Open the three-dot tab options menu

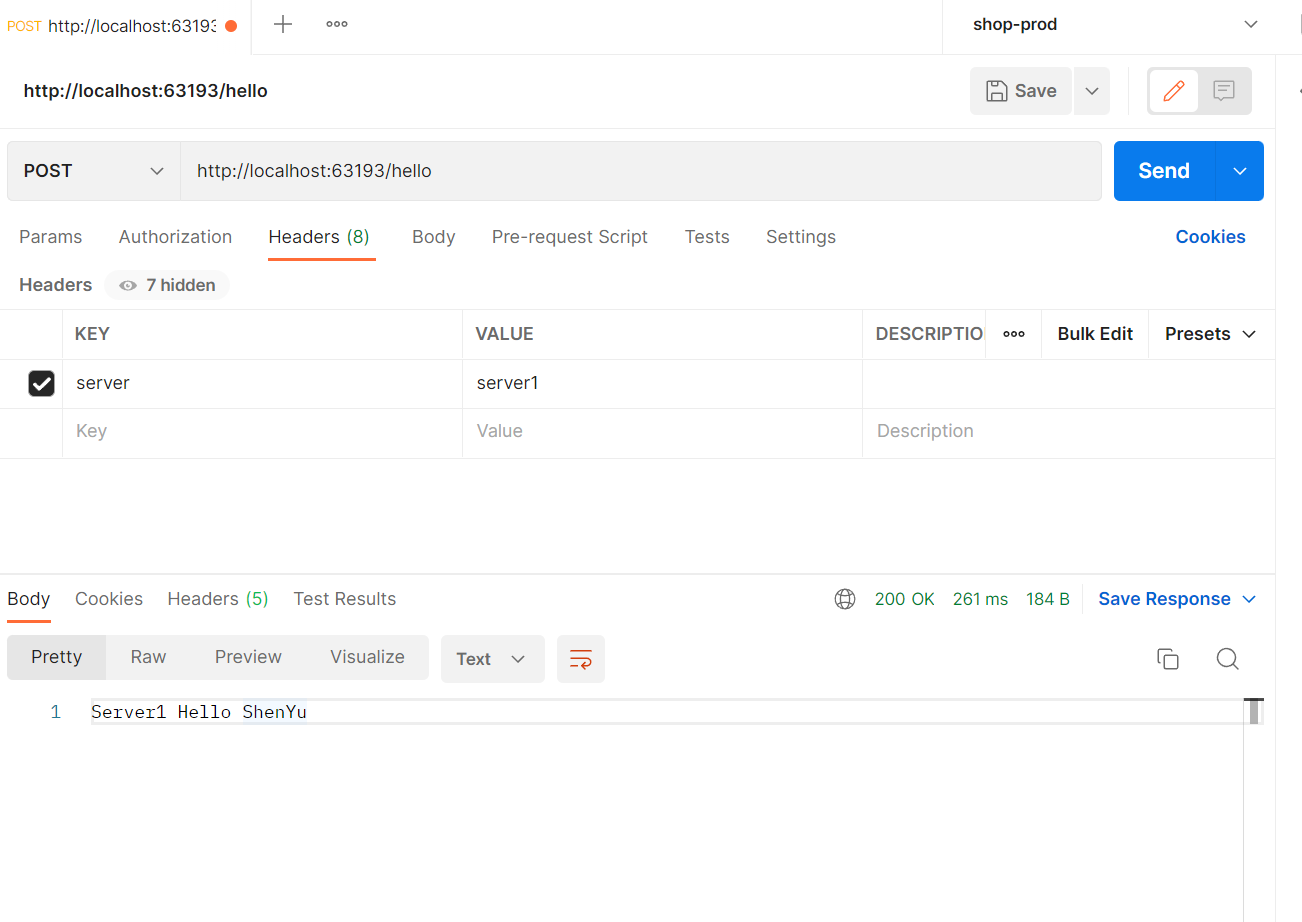tap(337, 25)
